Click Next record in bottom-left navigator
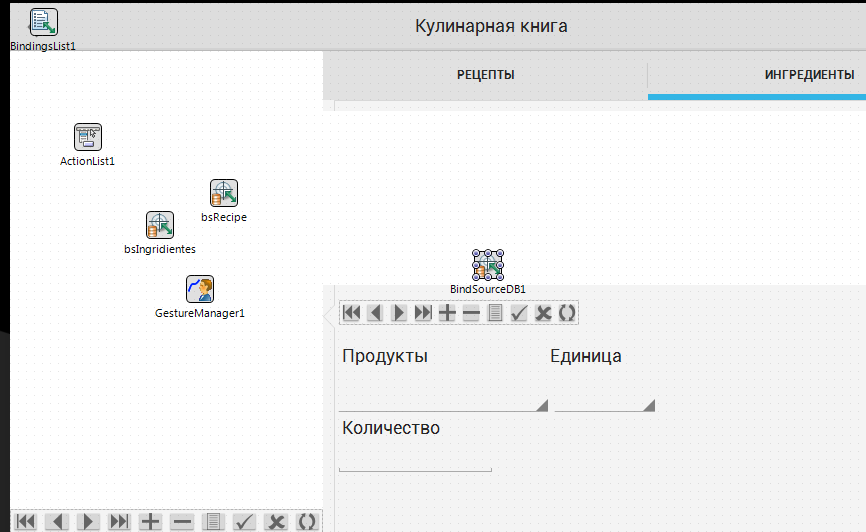Image resolution: width=866 pixels, height=532 pixels. 88,521
